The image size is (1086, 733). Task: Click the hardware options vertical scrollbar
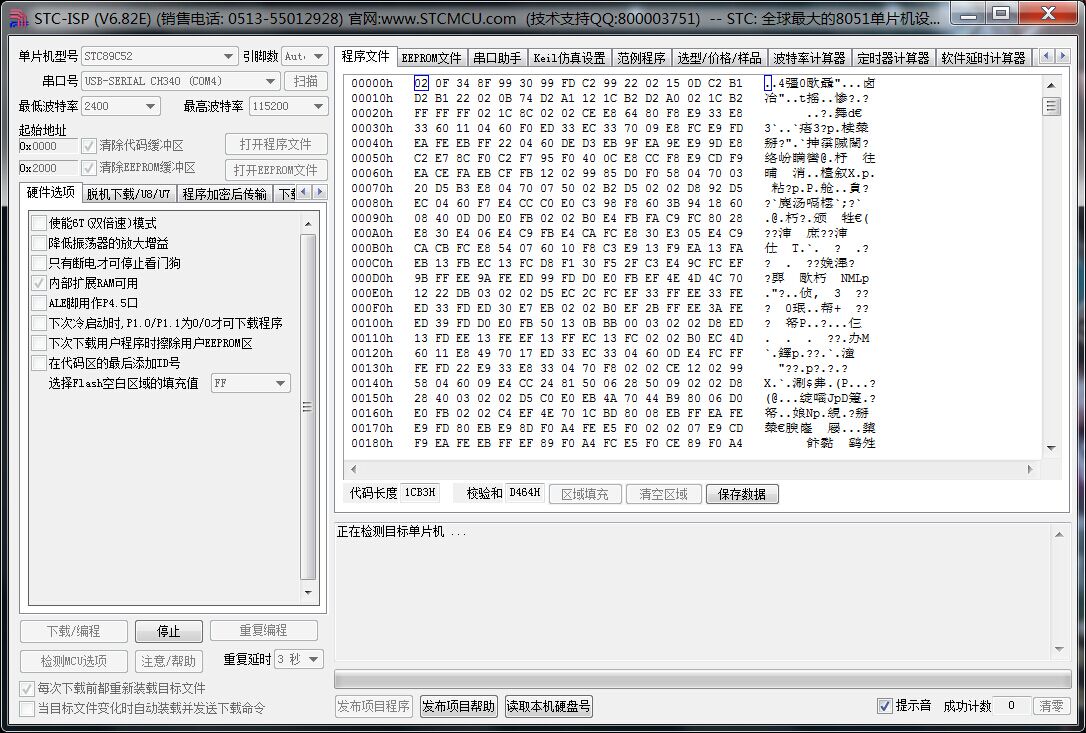(308, 400)
